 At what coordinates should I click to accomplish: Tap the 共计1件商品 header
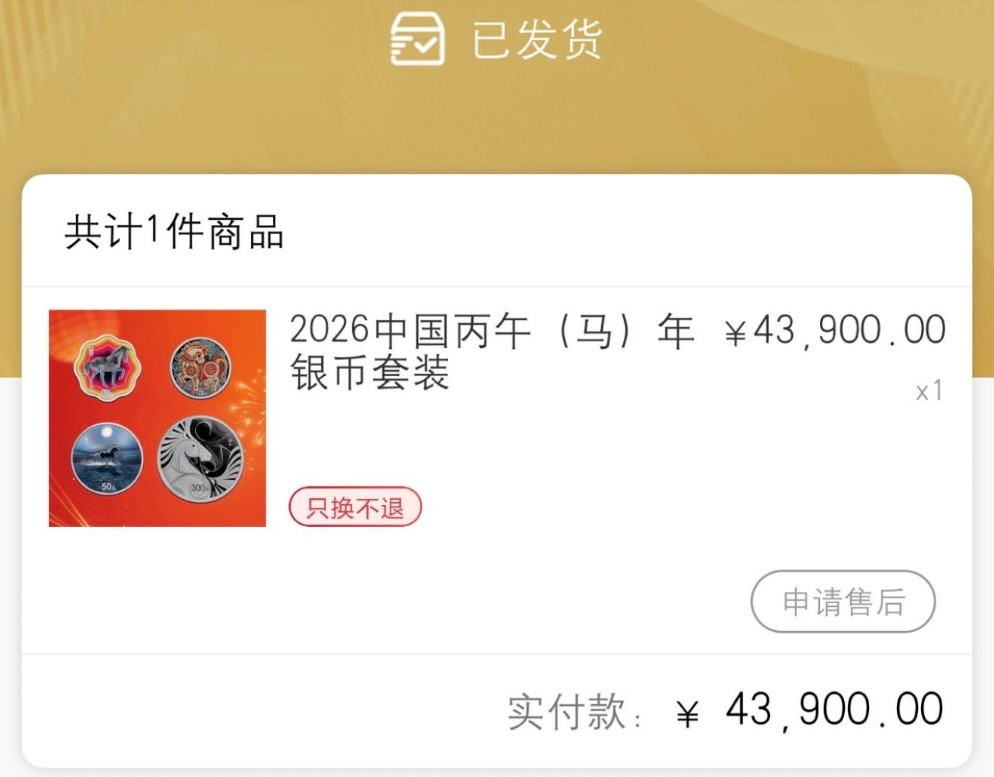tap(174, 231)
